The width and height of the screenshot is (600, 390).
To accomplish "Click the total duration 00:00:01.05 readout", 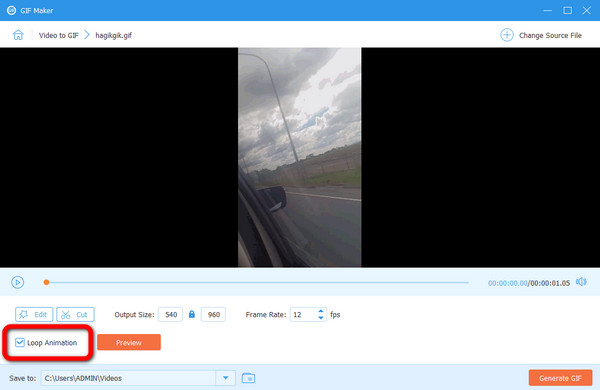I will tap(550, 283).
